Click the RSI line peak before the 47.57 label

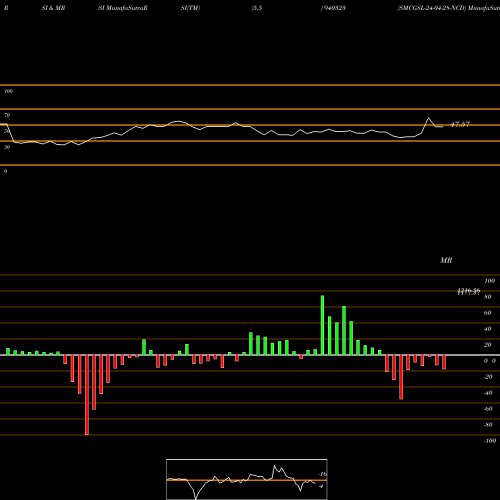coord(429,118)
